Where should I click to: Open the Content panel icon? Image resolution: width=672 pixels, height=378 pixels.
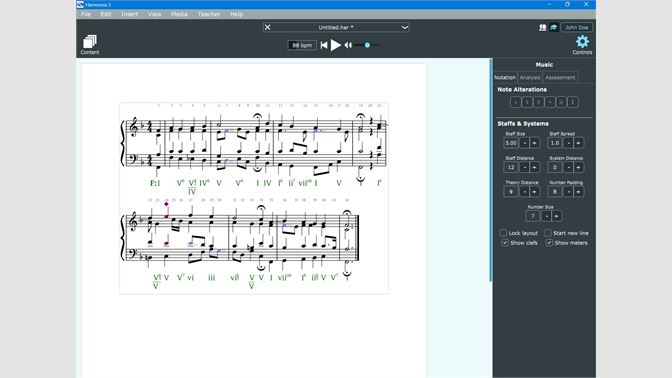pos(90,45)
